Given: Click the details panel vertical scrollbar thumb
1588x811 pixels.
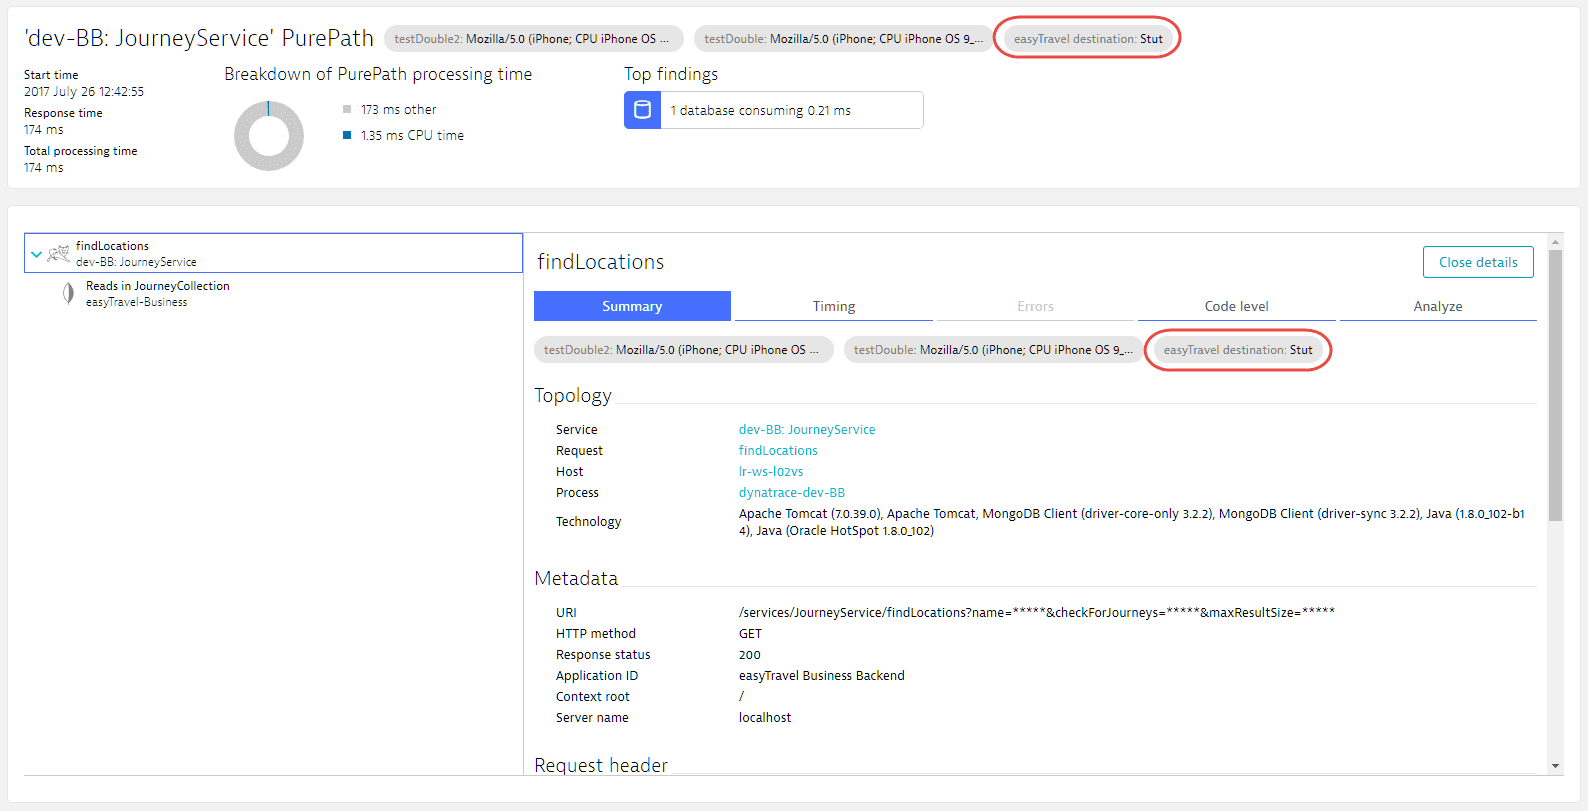Looking at the screenshot, I should [x=1555, y=385].
